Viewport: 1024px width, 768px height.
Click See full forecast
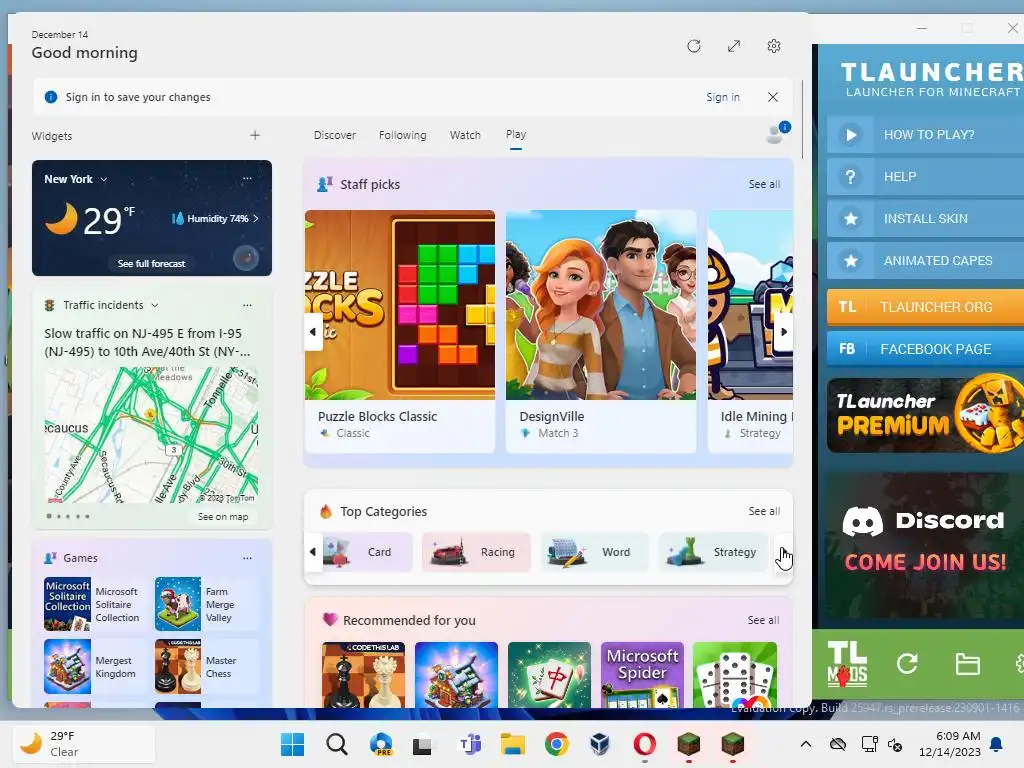pyautogui.click(x=152, y=264)
